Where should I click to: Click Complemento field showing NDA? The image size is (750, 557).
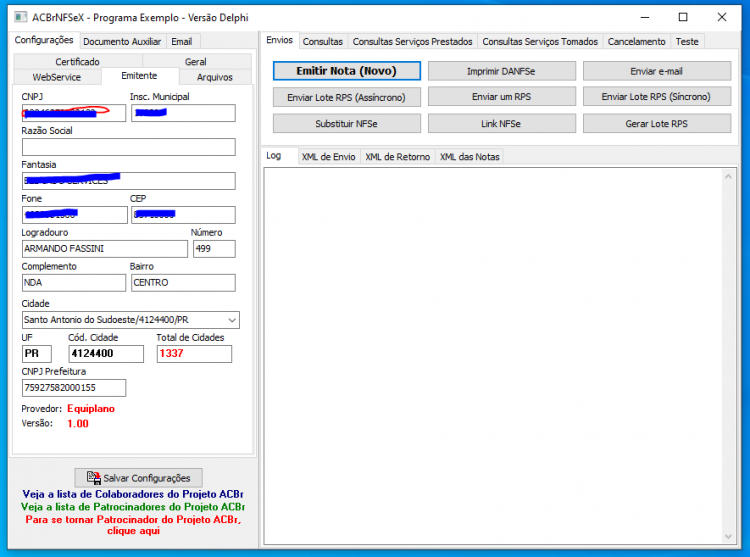[74, 283]
